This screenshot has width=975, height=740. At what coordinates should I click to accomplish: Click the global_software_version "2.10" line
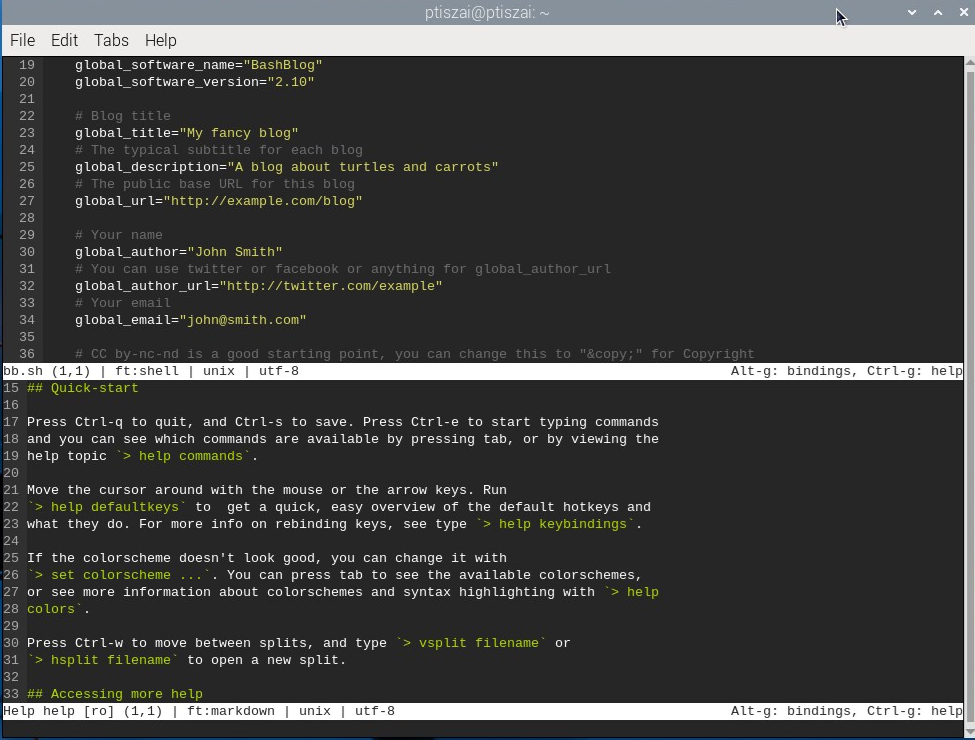pyautogui.click(x=195, y=81)
